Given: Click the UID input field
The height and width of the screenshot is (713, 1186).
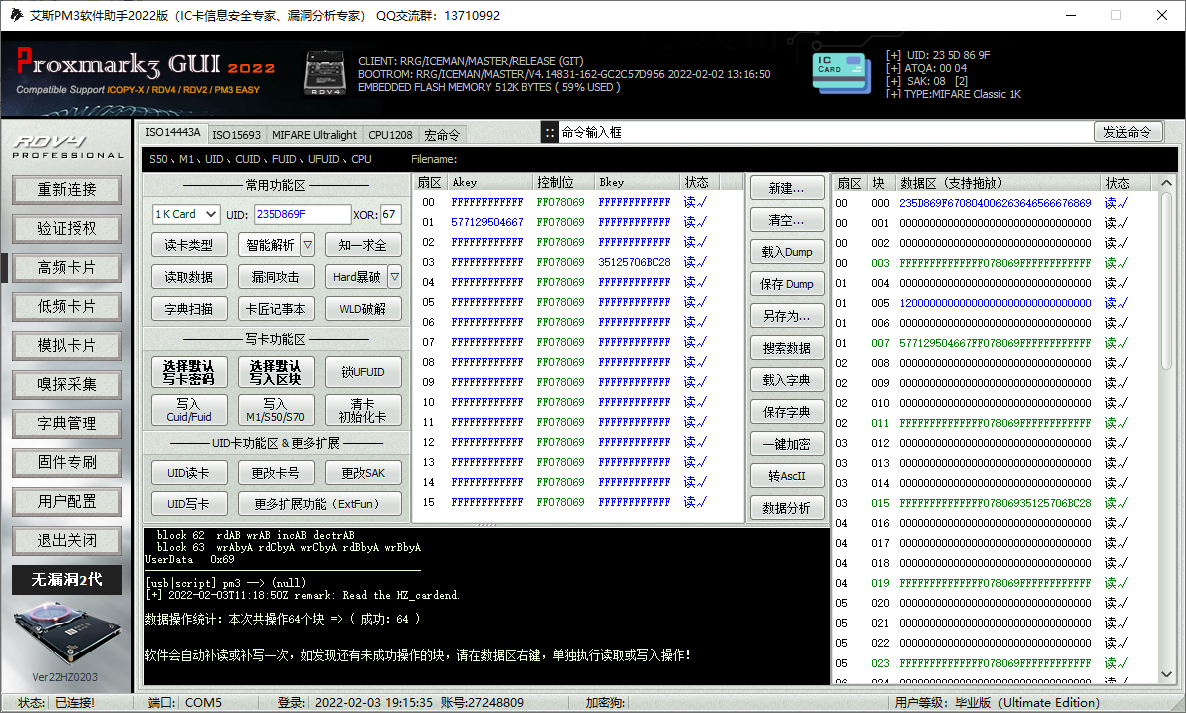Looking at the screenshot, I should point(302,214).
